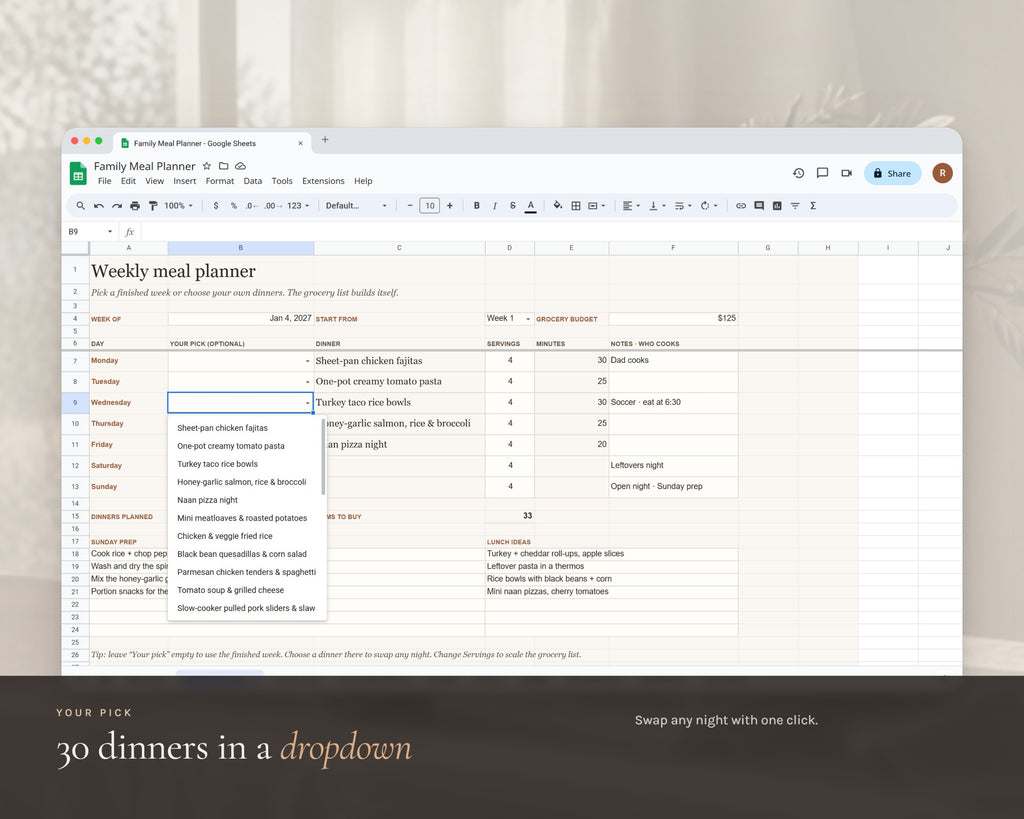Create a filter

coord(795,206)
